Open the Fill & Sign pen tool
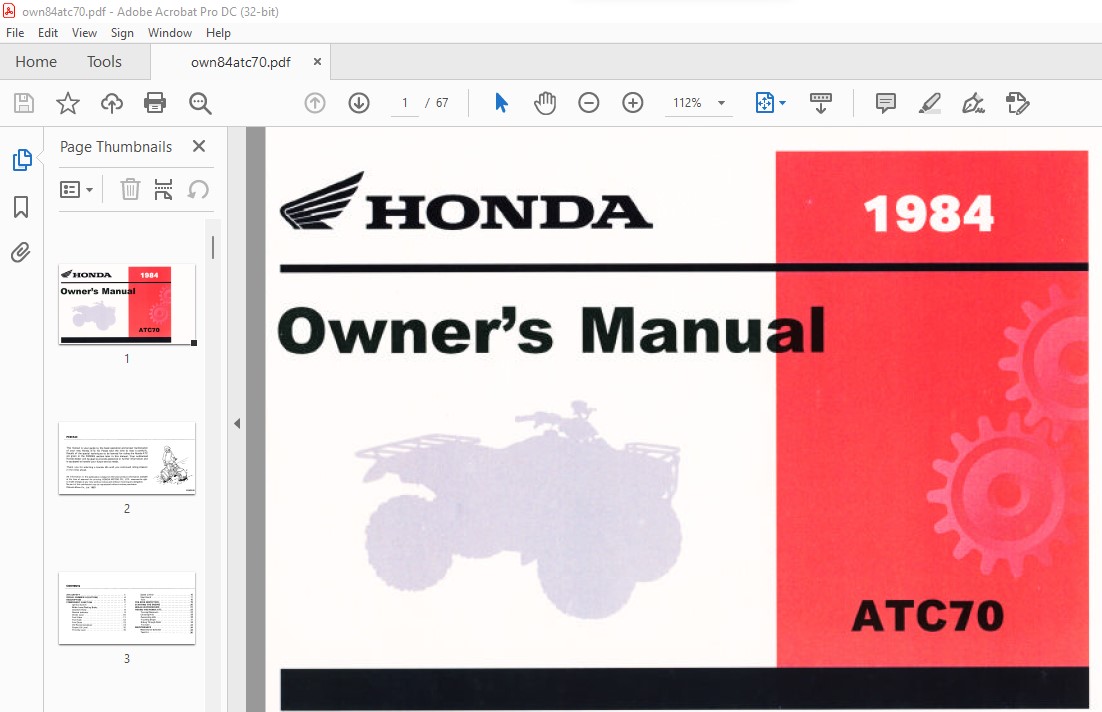Viewport: 1102px width, 712px height. (x=973, y=103)
